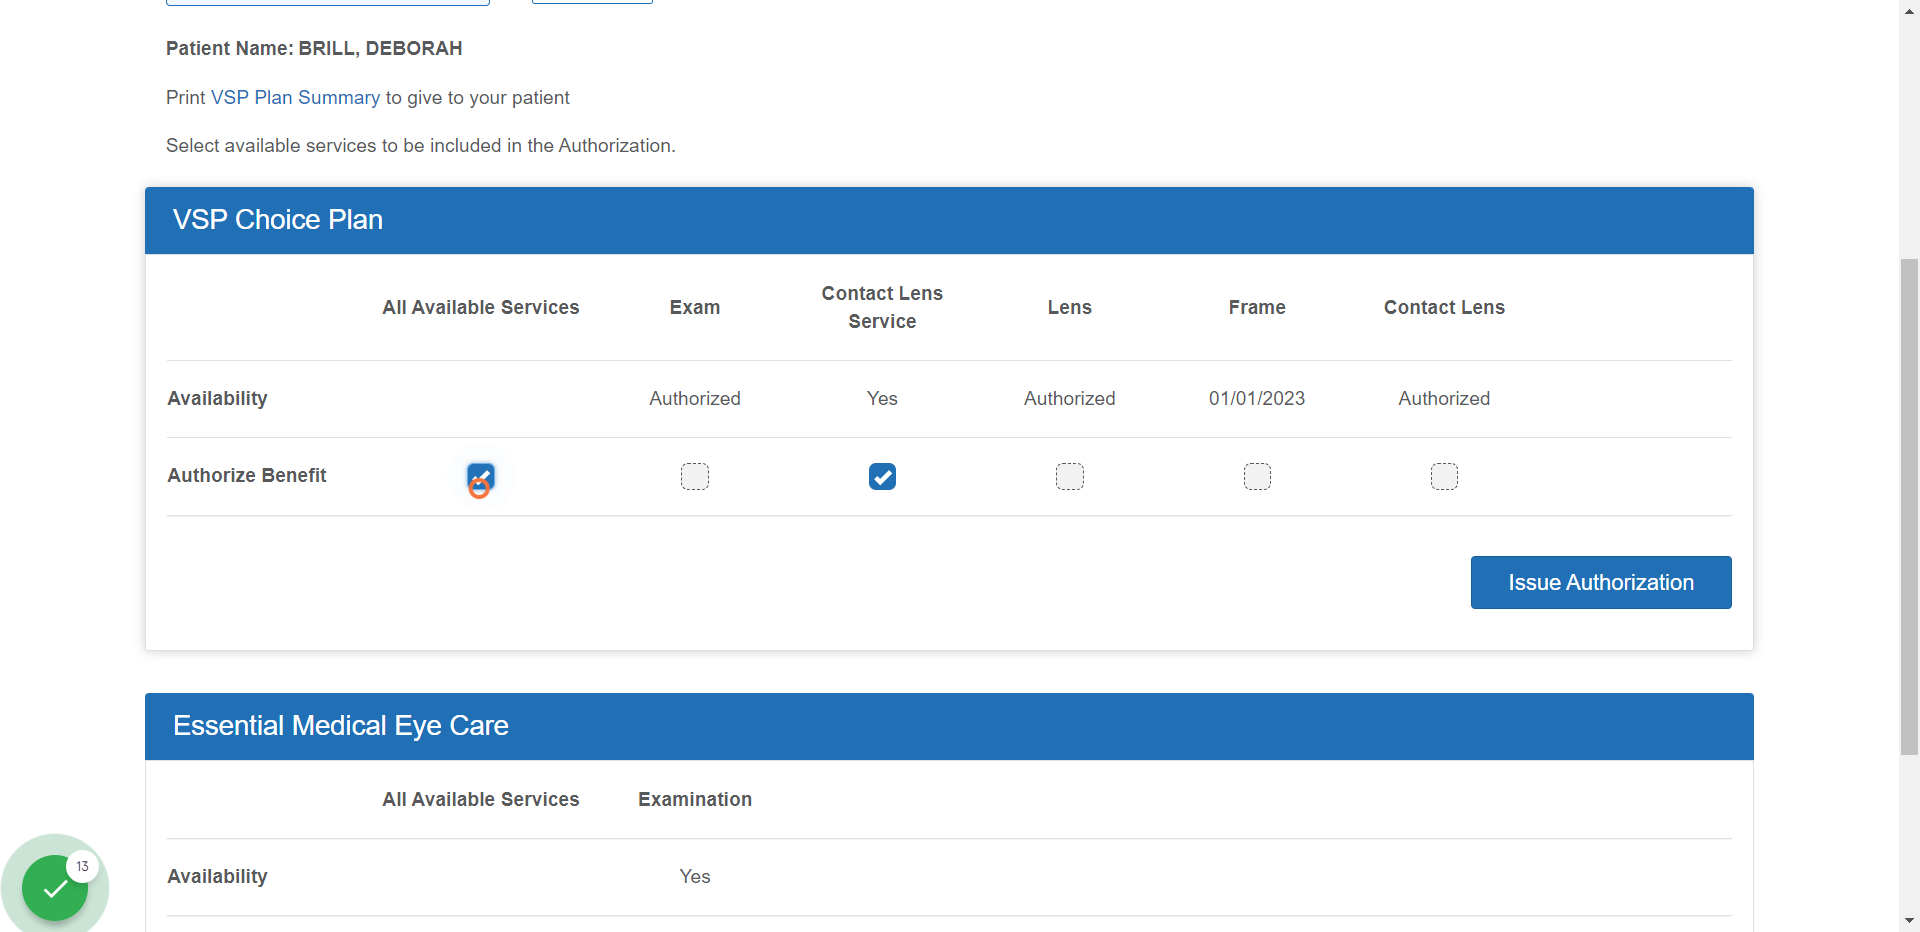This screenshot has height=932, width=1920.
Task: Click the Contact Lens Service column heading
Action: (x=882, y=307)
